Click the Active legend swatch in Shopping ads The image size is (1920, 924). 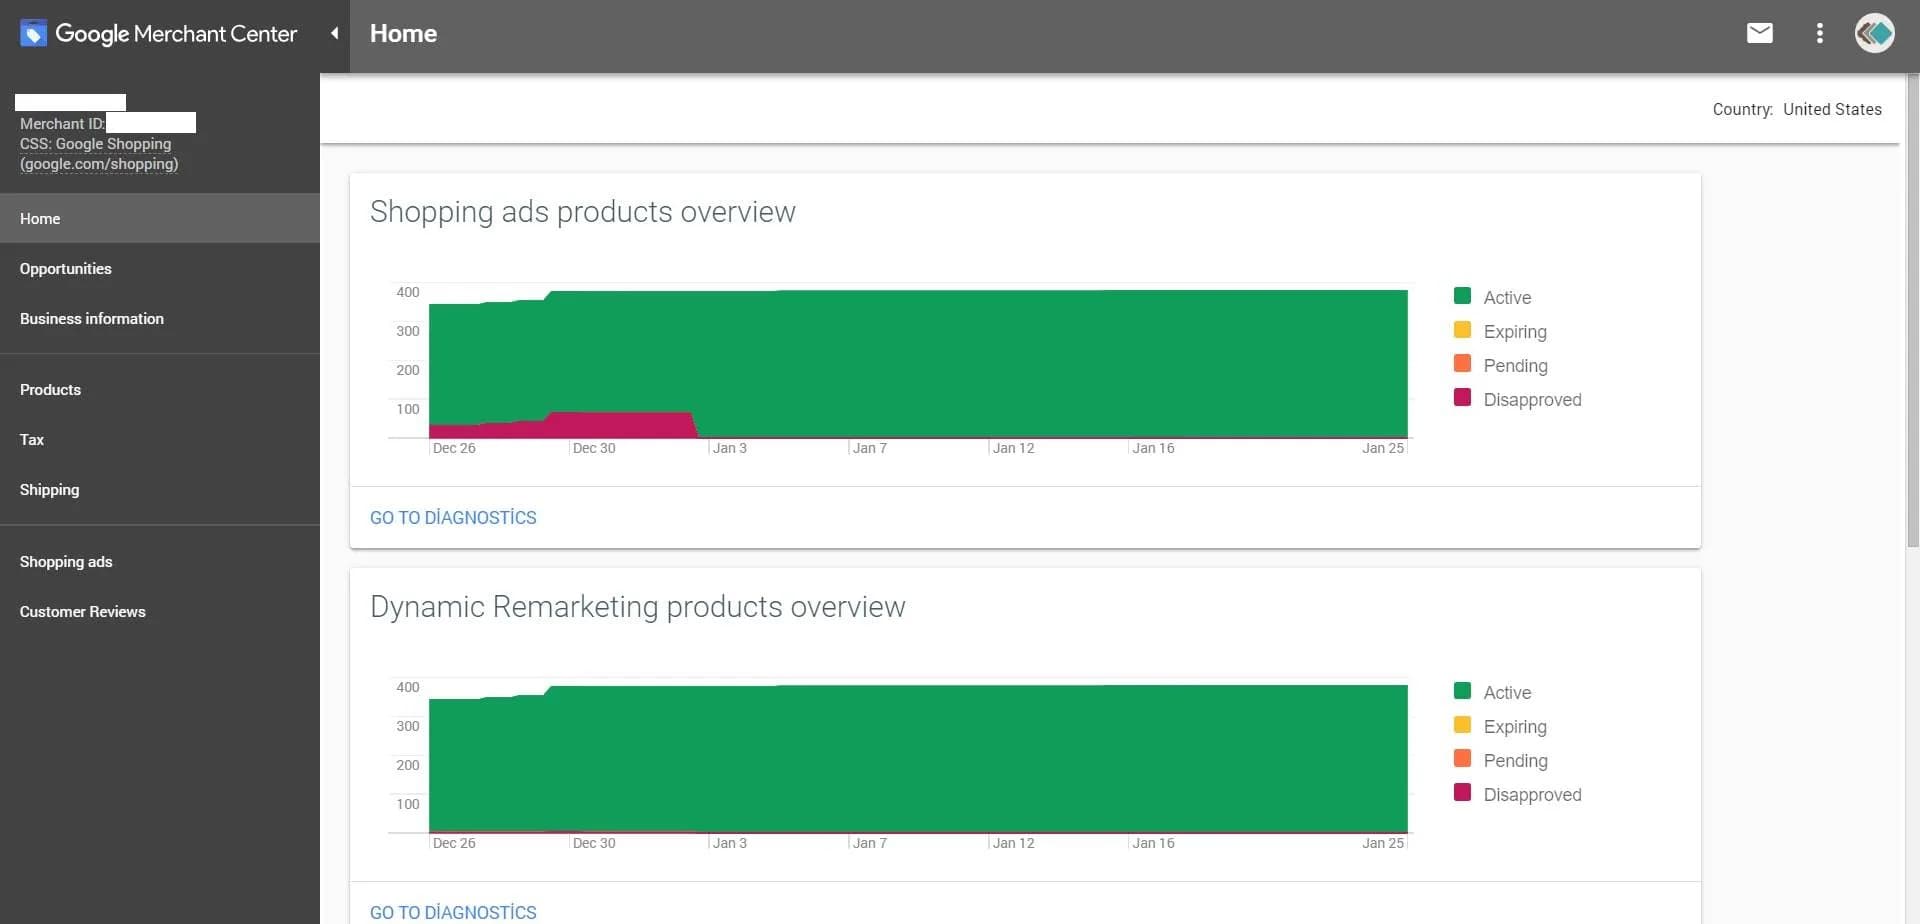point(1462,296)
